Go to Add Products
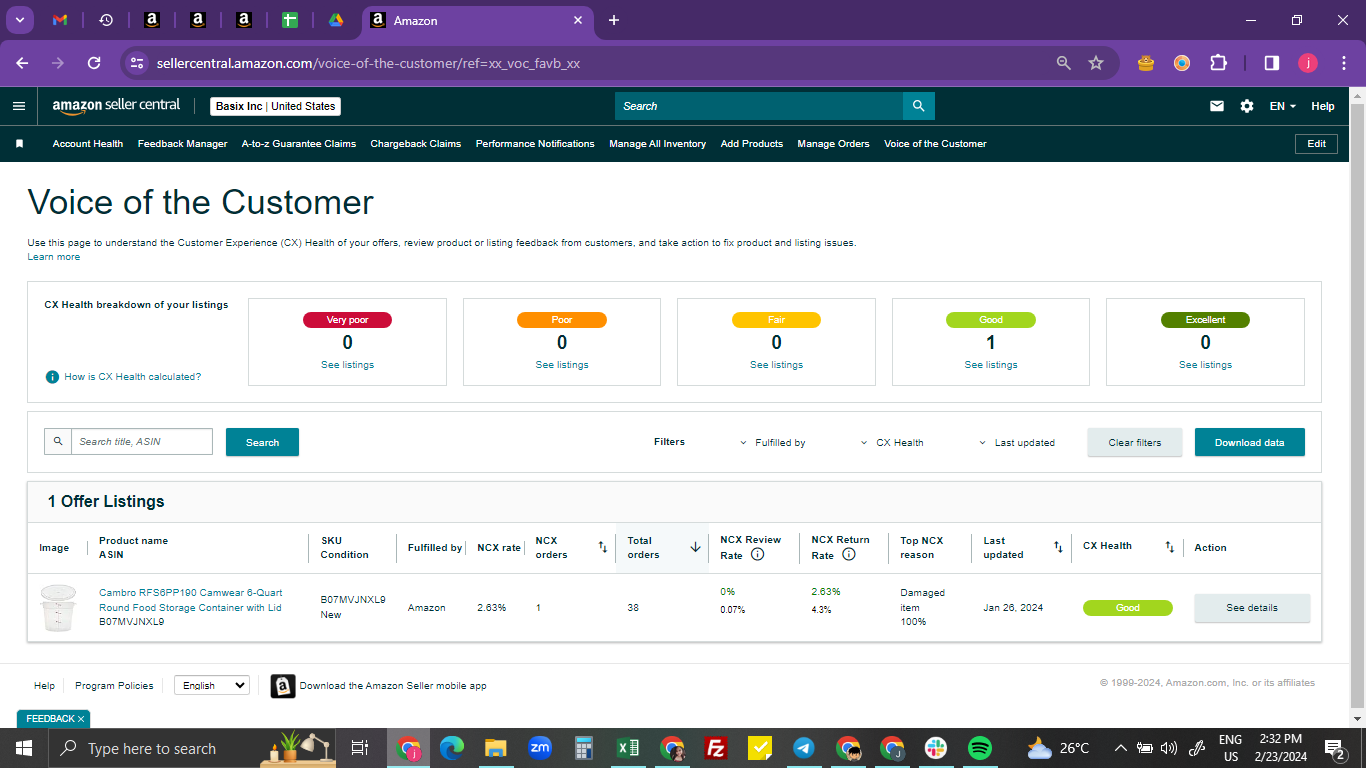1366x768 pixels. 752,144
